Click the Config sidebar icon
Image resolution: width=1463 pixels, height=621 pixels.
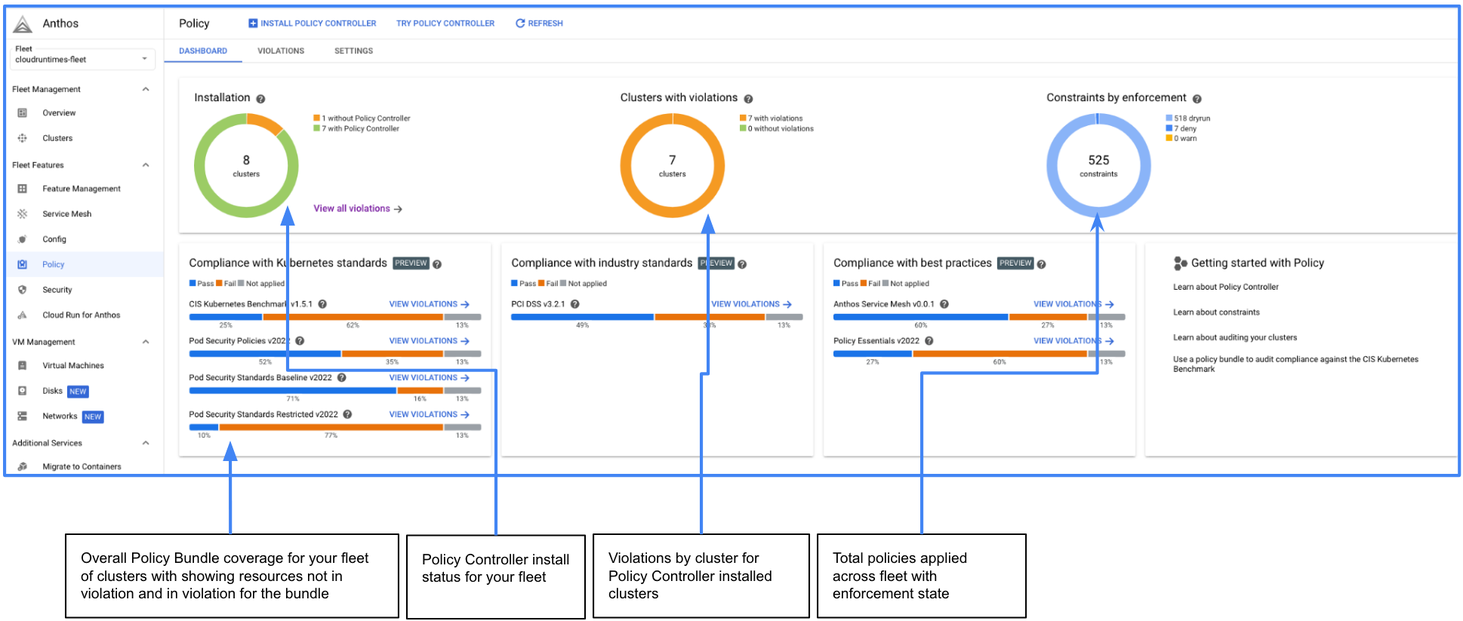[22, 239]
